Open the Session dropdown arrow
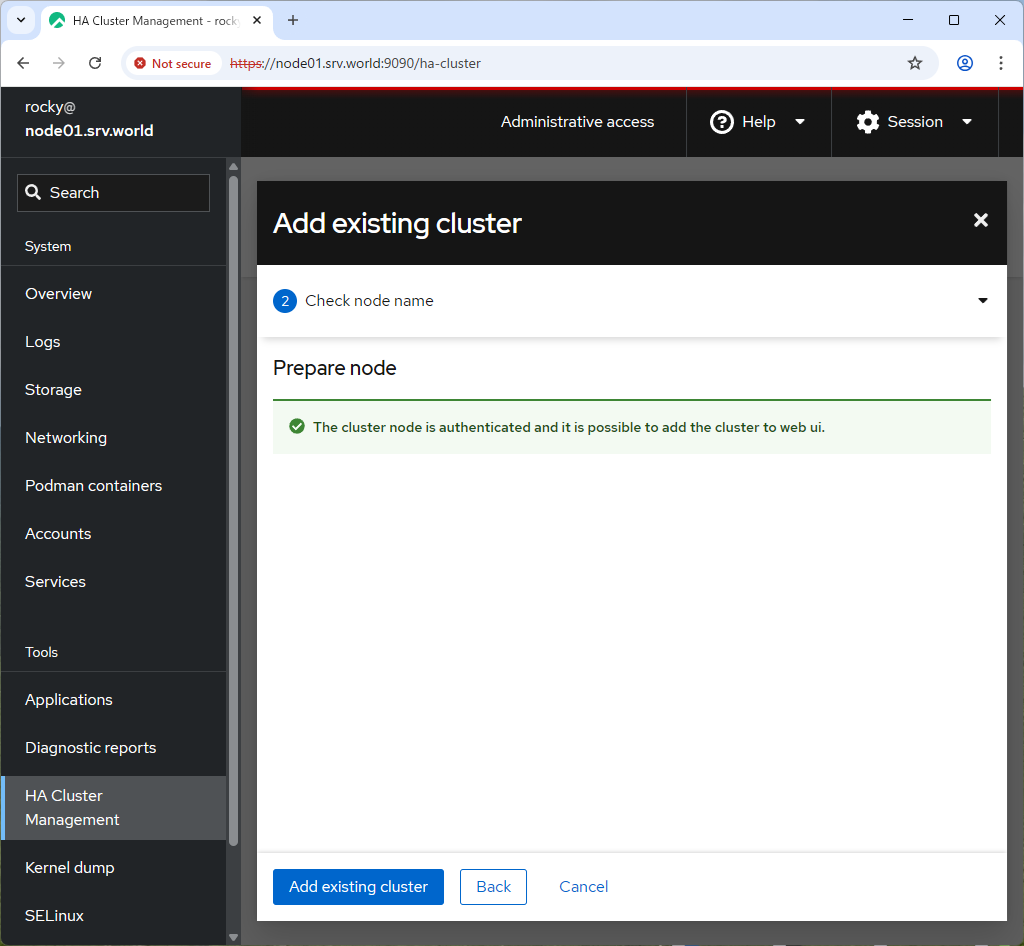The width and height of the screenshot is (1024, 946). tap(967, 122)
